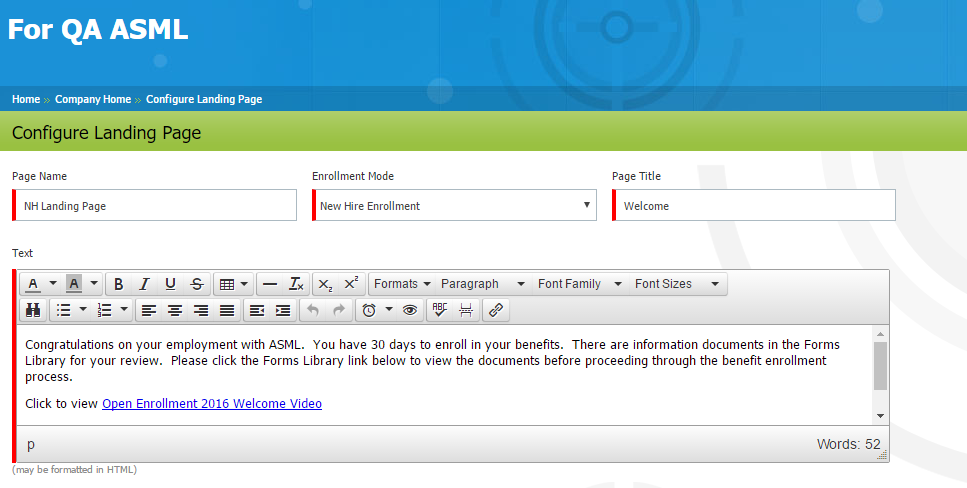This screenshot has height=488, width=967.
Task: Insert a bullet list
Action: (64, 310)
